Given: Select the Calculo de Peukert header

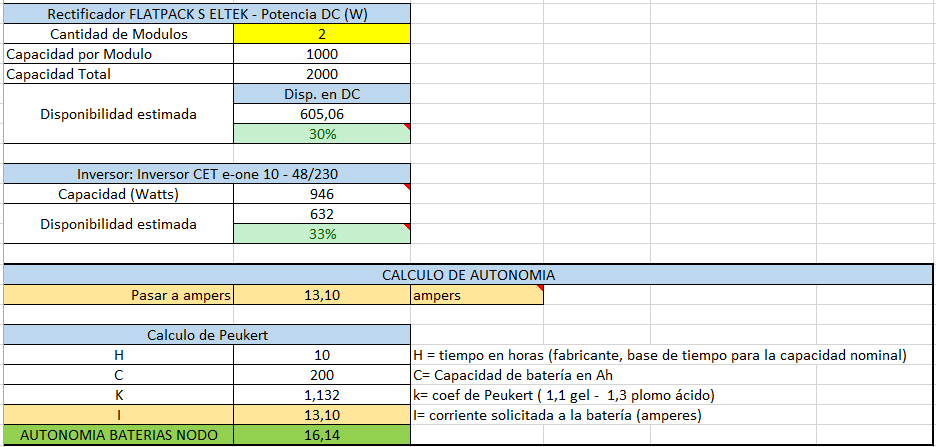Looking at the screenshot, I should tap(207, 335).
